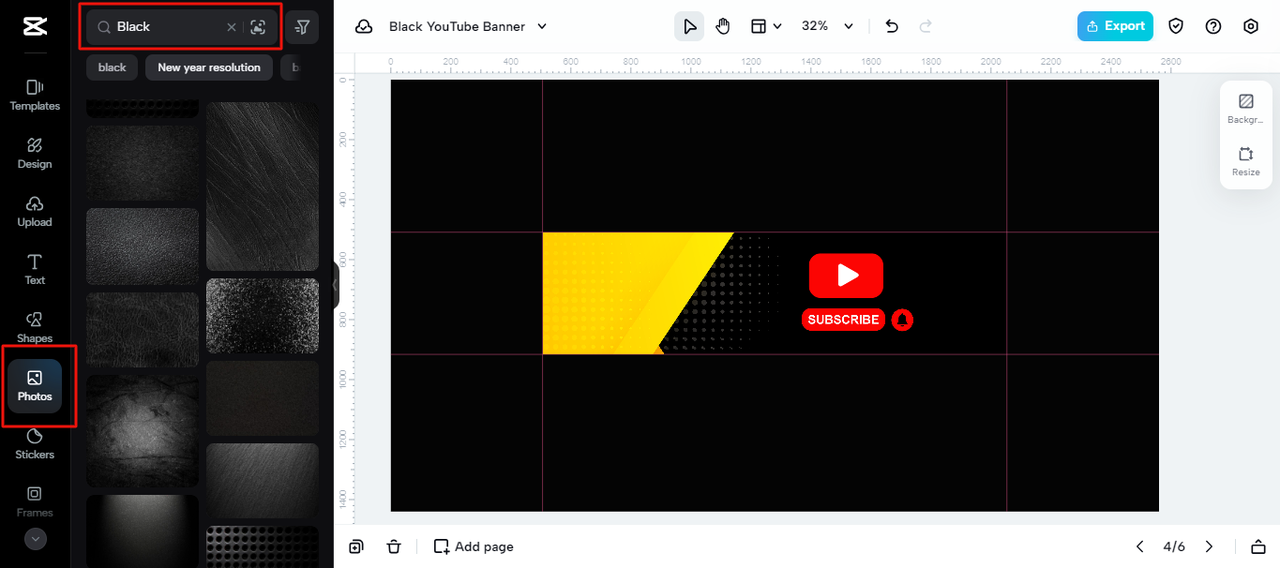Redo the last action
The width and height of the screenshot is (1280, 568).
coord(926,26)
